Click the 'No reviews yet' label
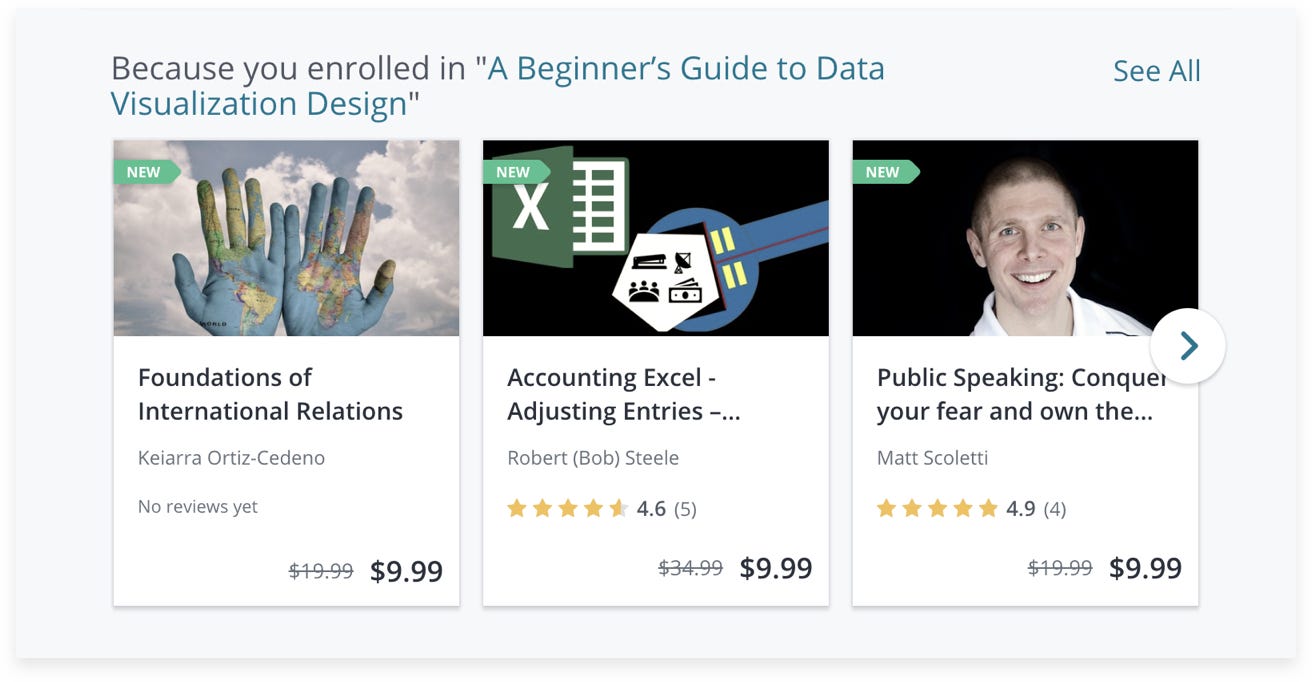Image resolution: width=1312 pixels, height=682 pixels. pos(197,507)
